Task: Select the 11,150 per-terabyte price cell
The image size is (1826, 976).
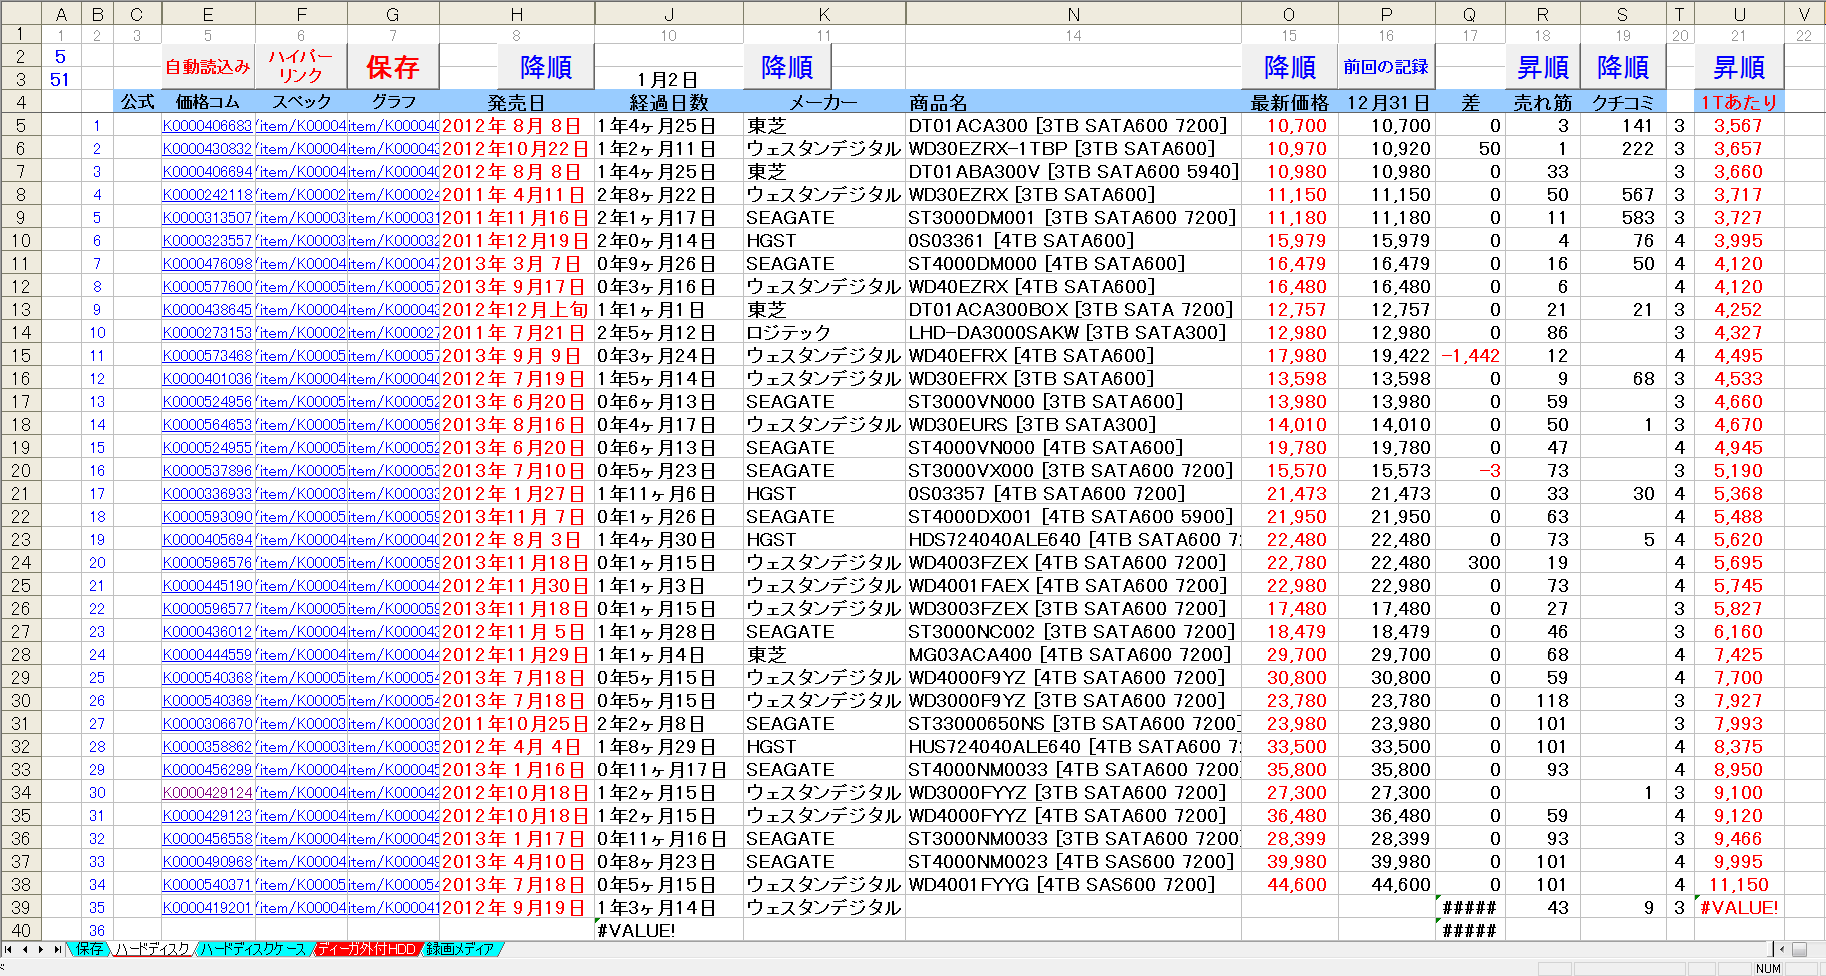Action: pos(1739,885)
